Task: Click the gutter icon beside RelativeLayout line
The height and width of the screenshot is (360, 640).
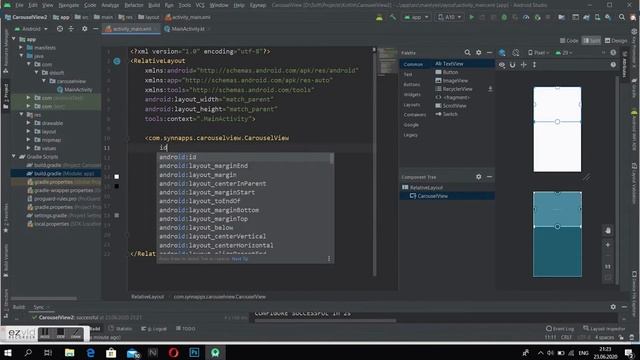Action: (x=117, y=61)
